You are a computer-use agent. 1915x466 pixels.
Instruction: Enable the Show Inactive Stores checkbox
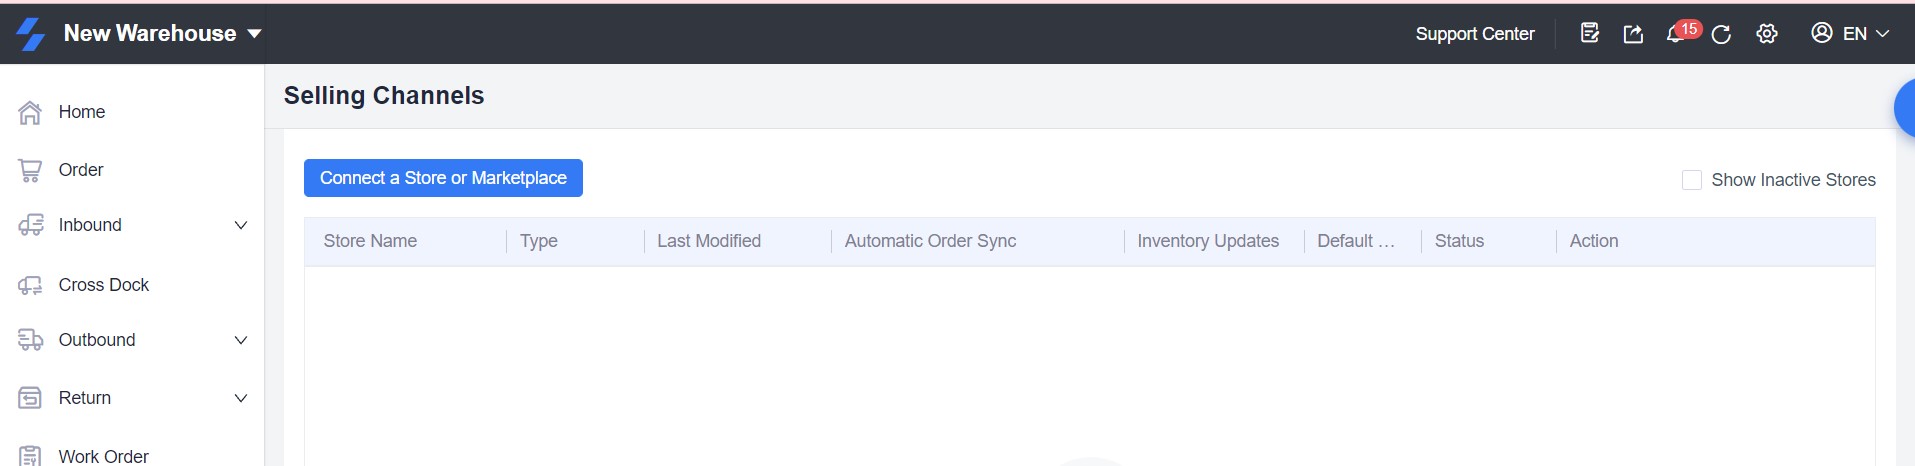(1692, 180)
